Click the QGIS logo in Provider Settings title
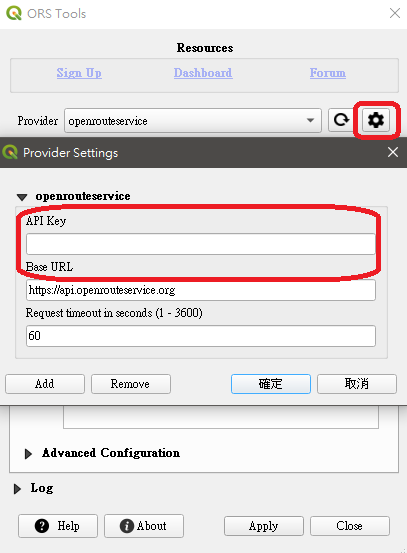Image resolution: width=407 pixels, height=553 pixels. pos(10,152)
